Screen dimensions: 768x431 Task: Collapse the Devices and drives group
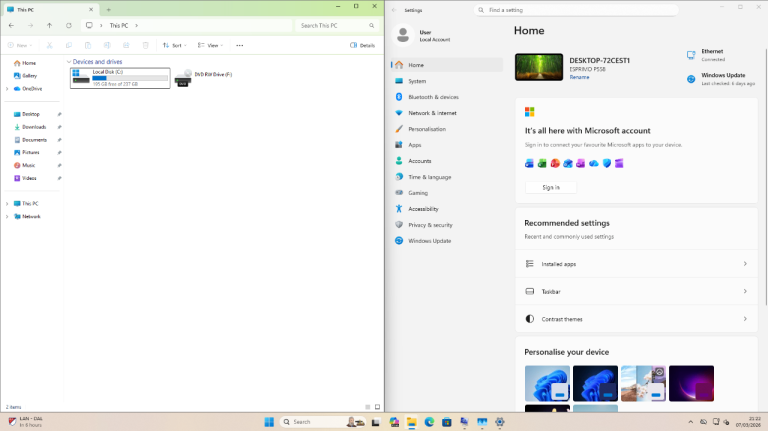point(69,62)
